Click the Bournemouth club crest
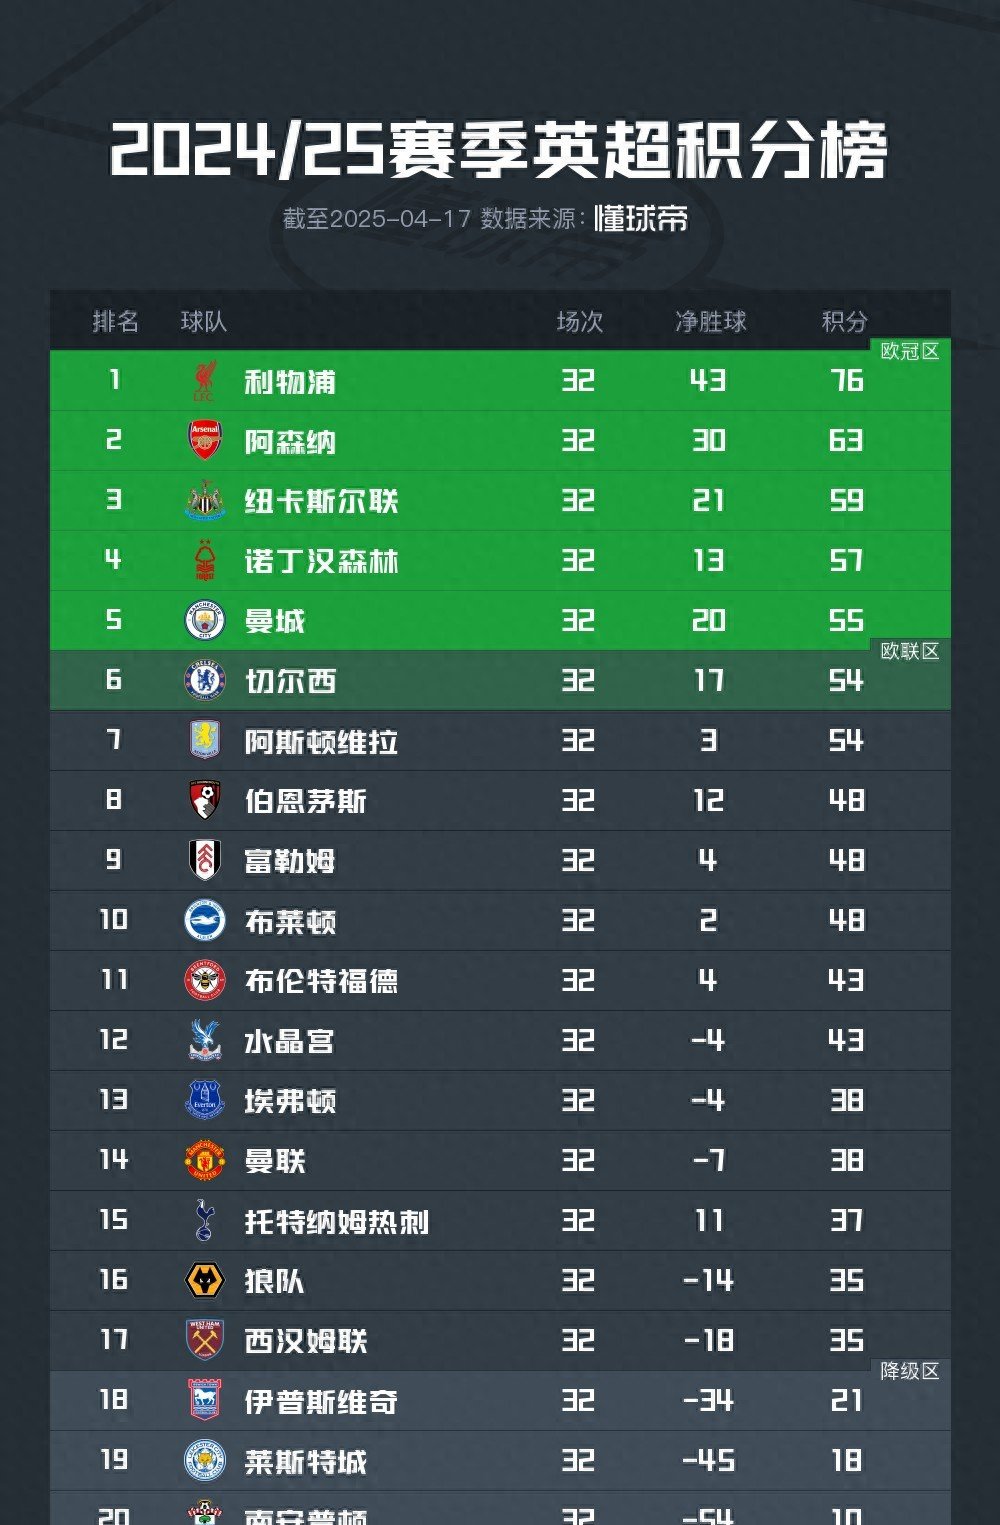The image size is (1000, 1525). point(205,801)
